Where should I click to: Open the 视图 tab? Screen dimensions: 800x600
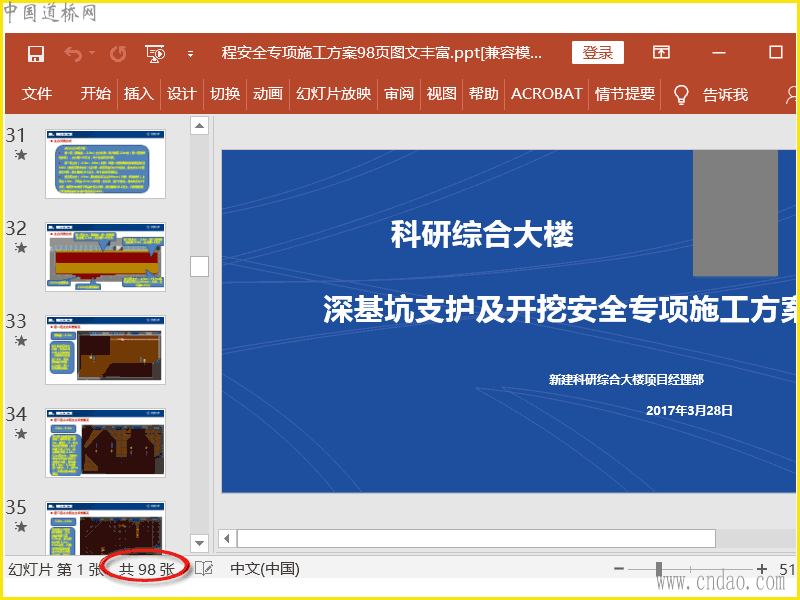(x=441, y=94)
